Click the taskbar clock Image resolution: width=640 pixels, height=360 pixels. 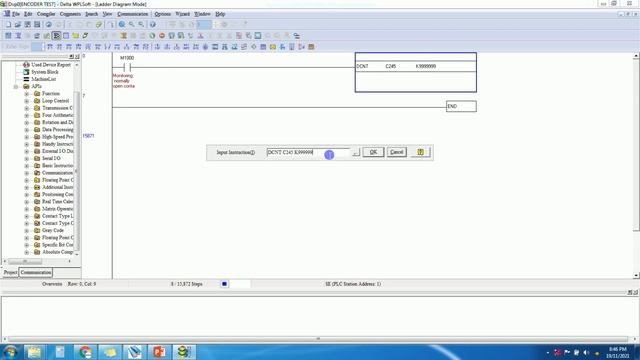point(617,352)
